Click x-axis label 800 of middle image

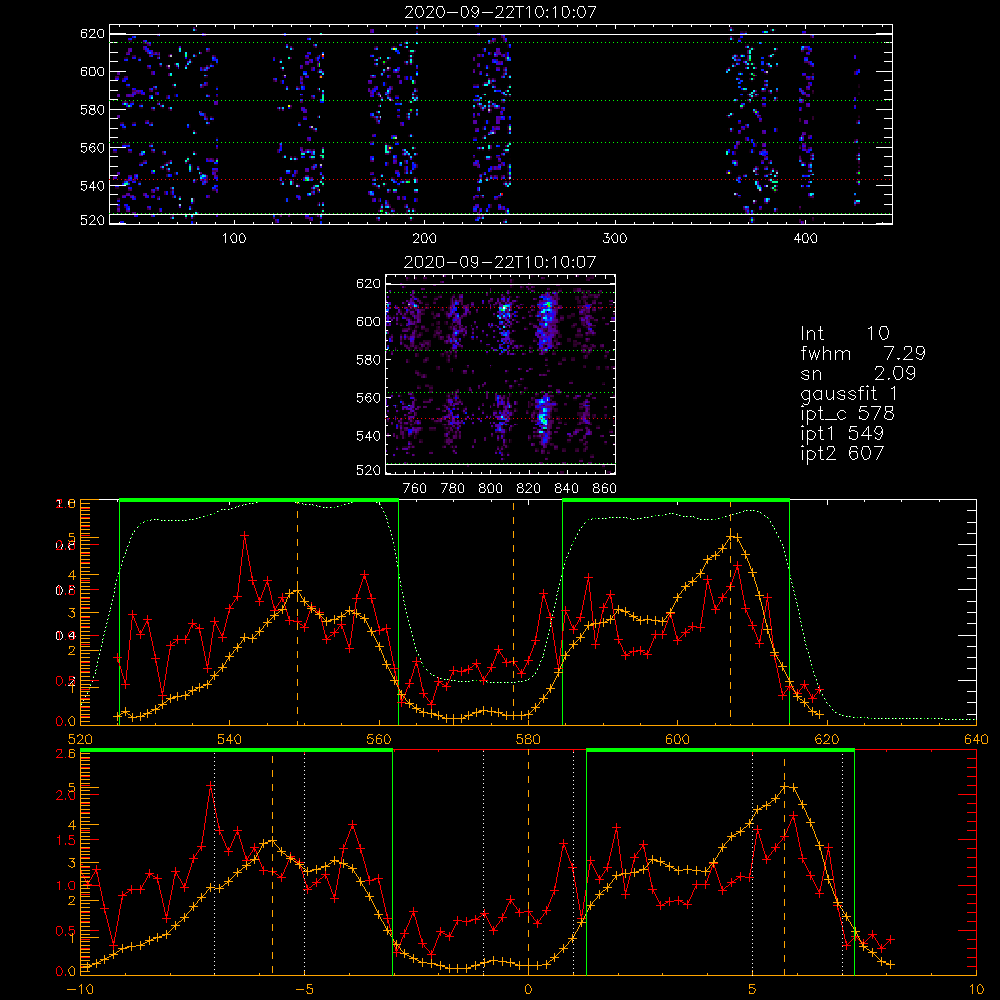[490, 489]
